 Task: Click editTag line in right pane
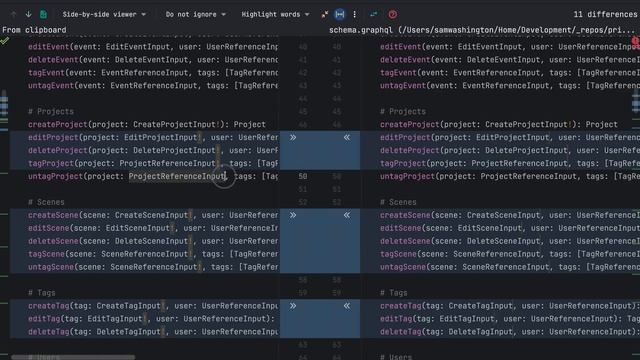(510, 319)
